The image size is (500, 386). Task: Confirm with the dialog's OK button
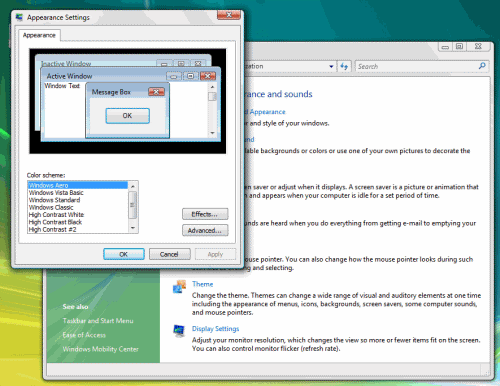(124, 254)
